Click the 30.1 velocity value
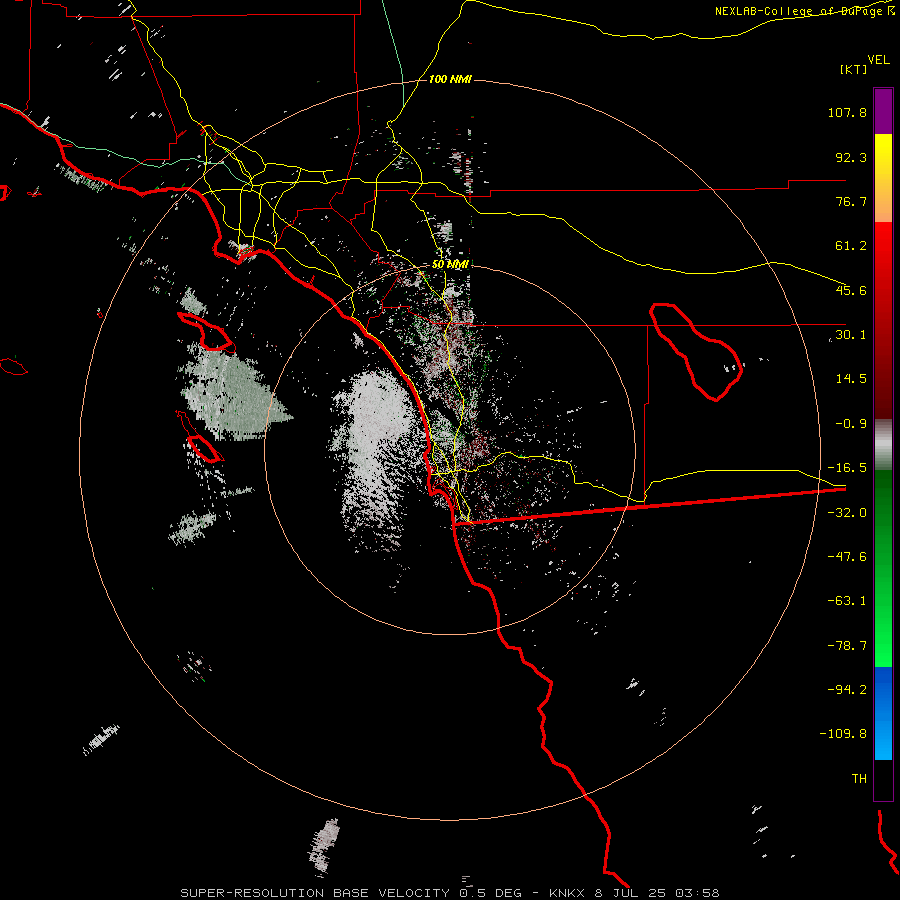Image resolution: width=900 pixels, height=900 pixels. tap(851, 335)
